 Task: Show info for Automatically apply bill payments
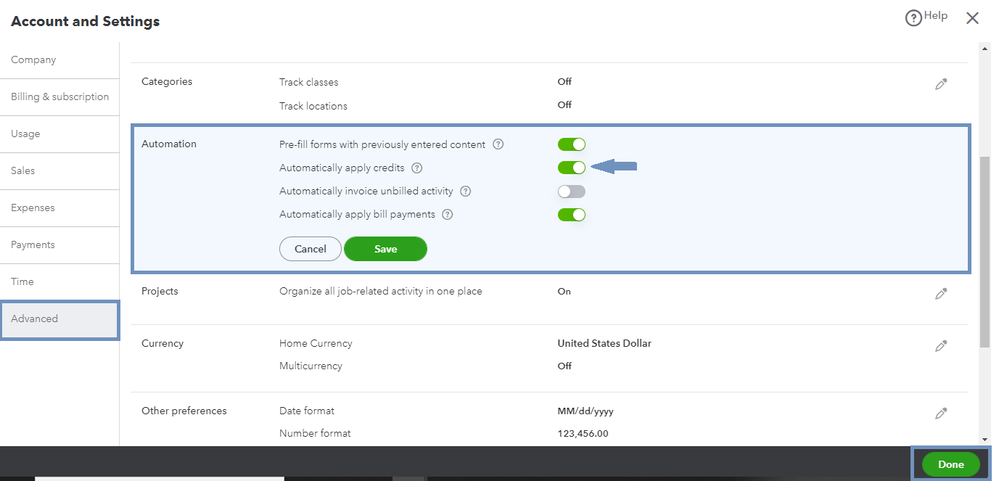click(x=447, y=214)
